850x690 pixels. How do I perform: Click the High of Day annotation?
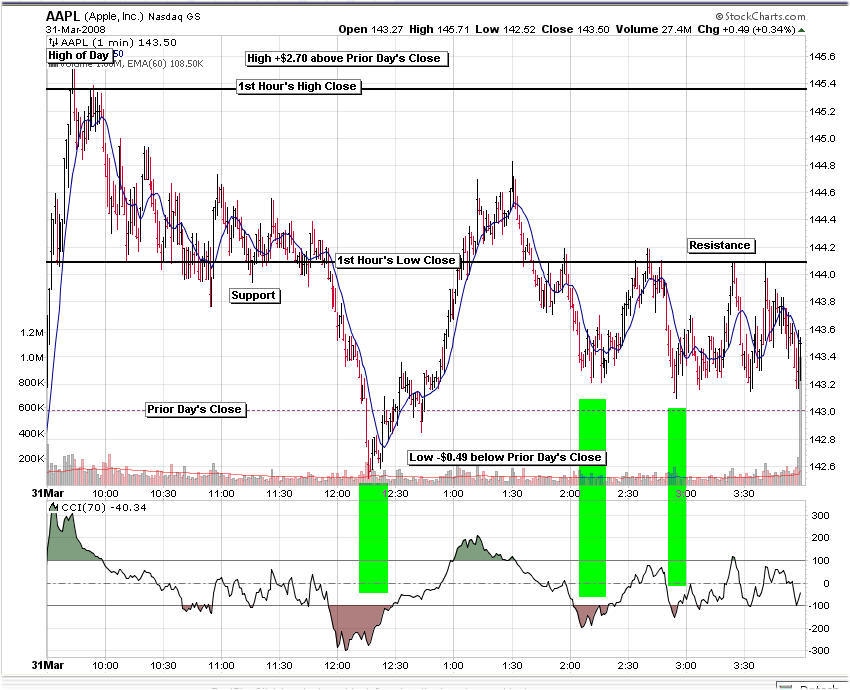click(79, 55)
